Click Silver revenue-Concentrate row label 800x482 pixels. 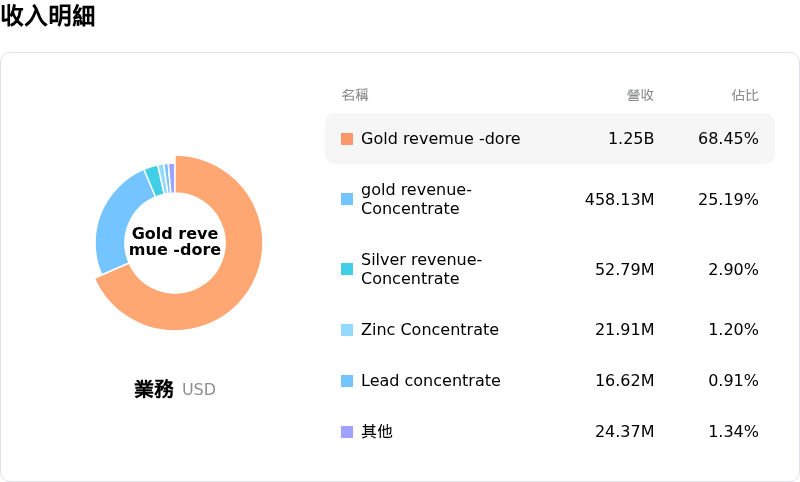click(x=421, y=269)
